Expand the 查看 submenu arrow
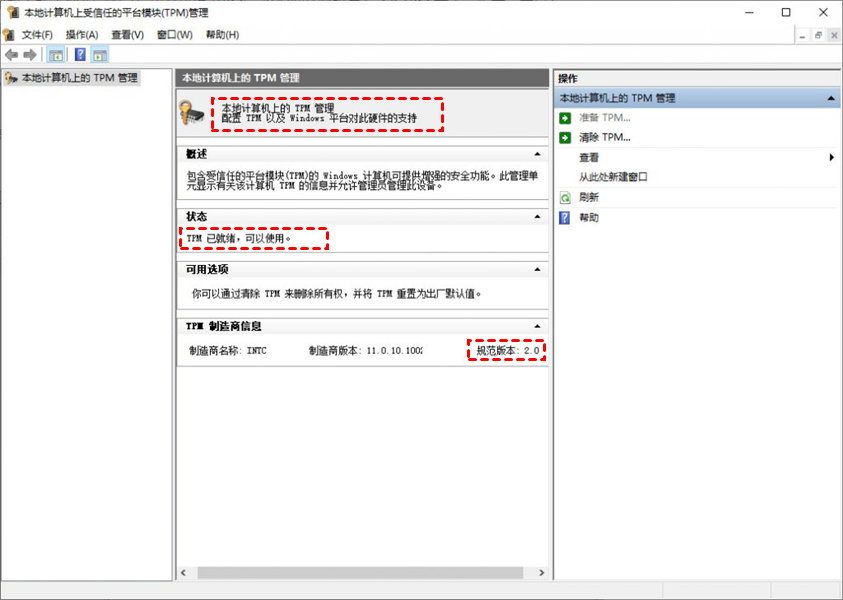The width and height of the screenshot is (843, 600). (832, 158)
